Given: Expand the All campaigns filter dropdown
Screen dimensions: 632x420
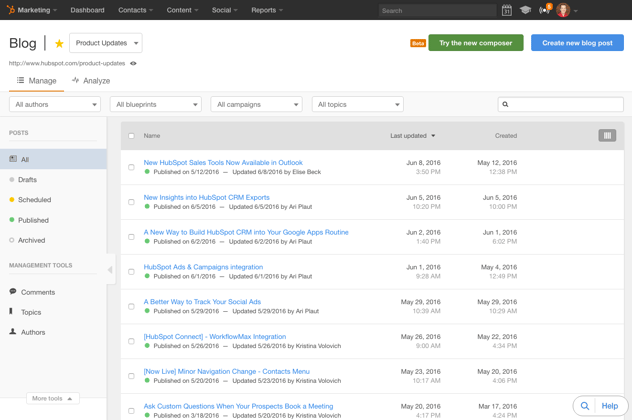Looking at the screenshot, I should 256,104.
